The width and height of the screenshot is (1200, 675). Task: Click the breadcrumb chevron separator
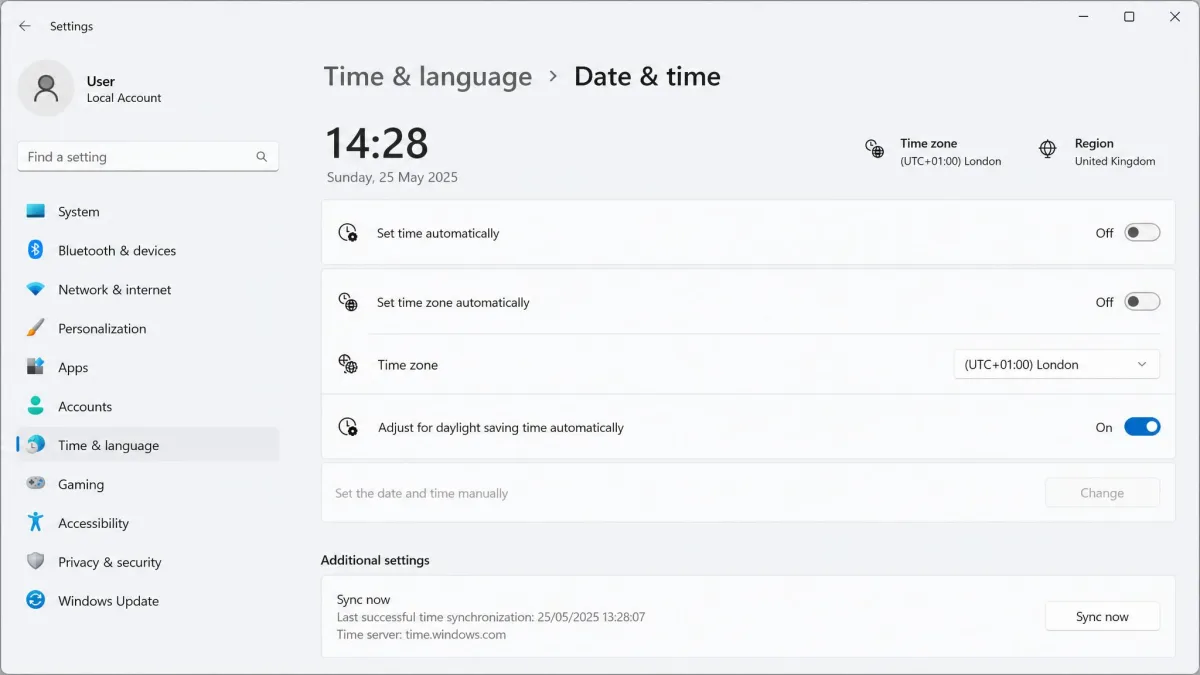pos(553,77)
